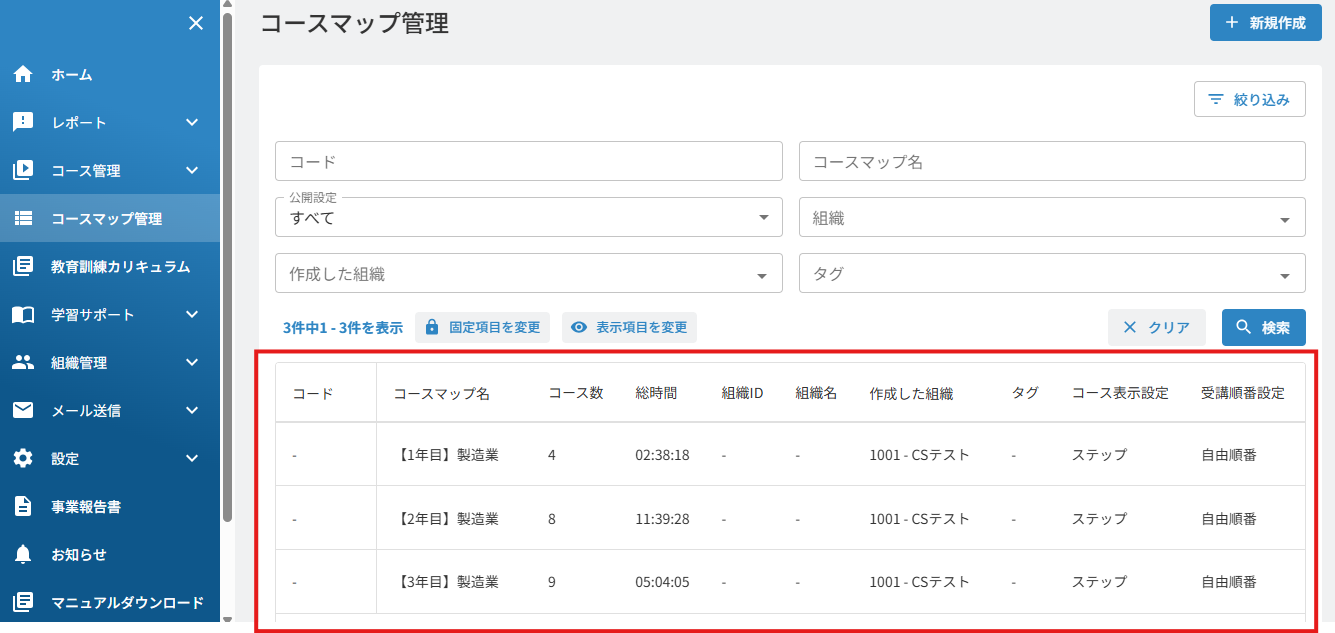Open the 事業報告書 menu item
Viewport: 1335px width, 633px height.
pos(110,507)
